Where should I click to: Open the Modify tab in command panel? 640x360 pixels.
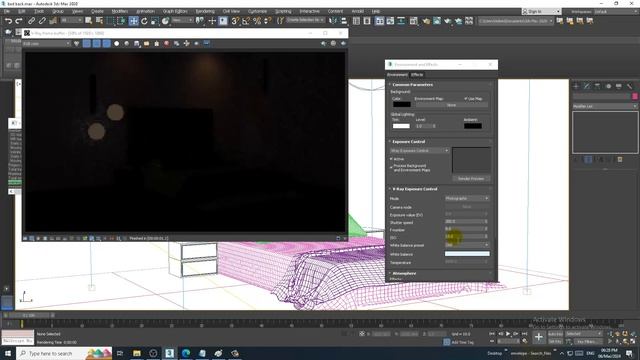pos(587,86)
